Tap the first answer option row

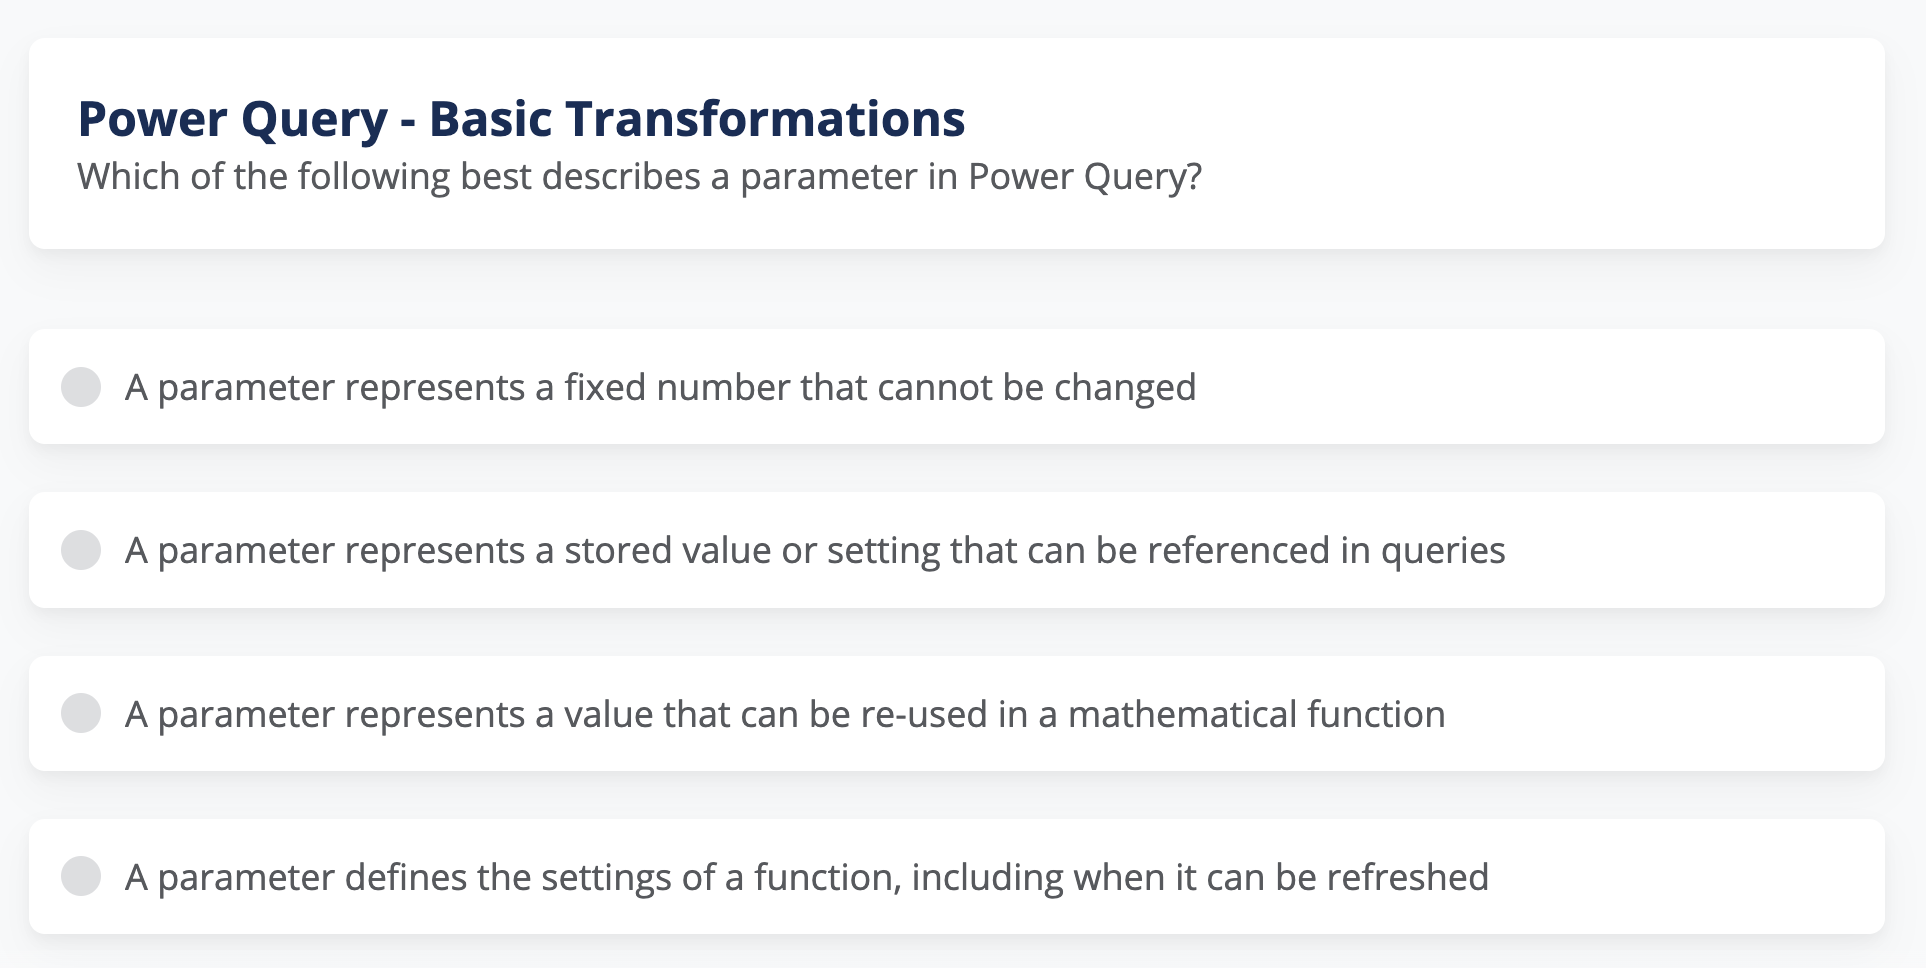tap(963, 387)
